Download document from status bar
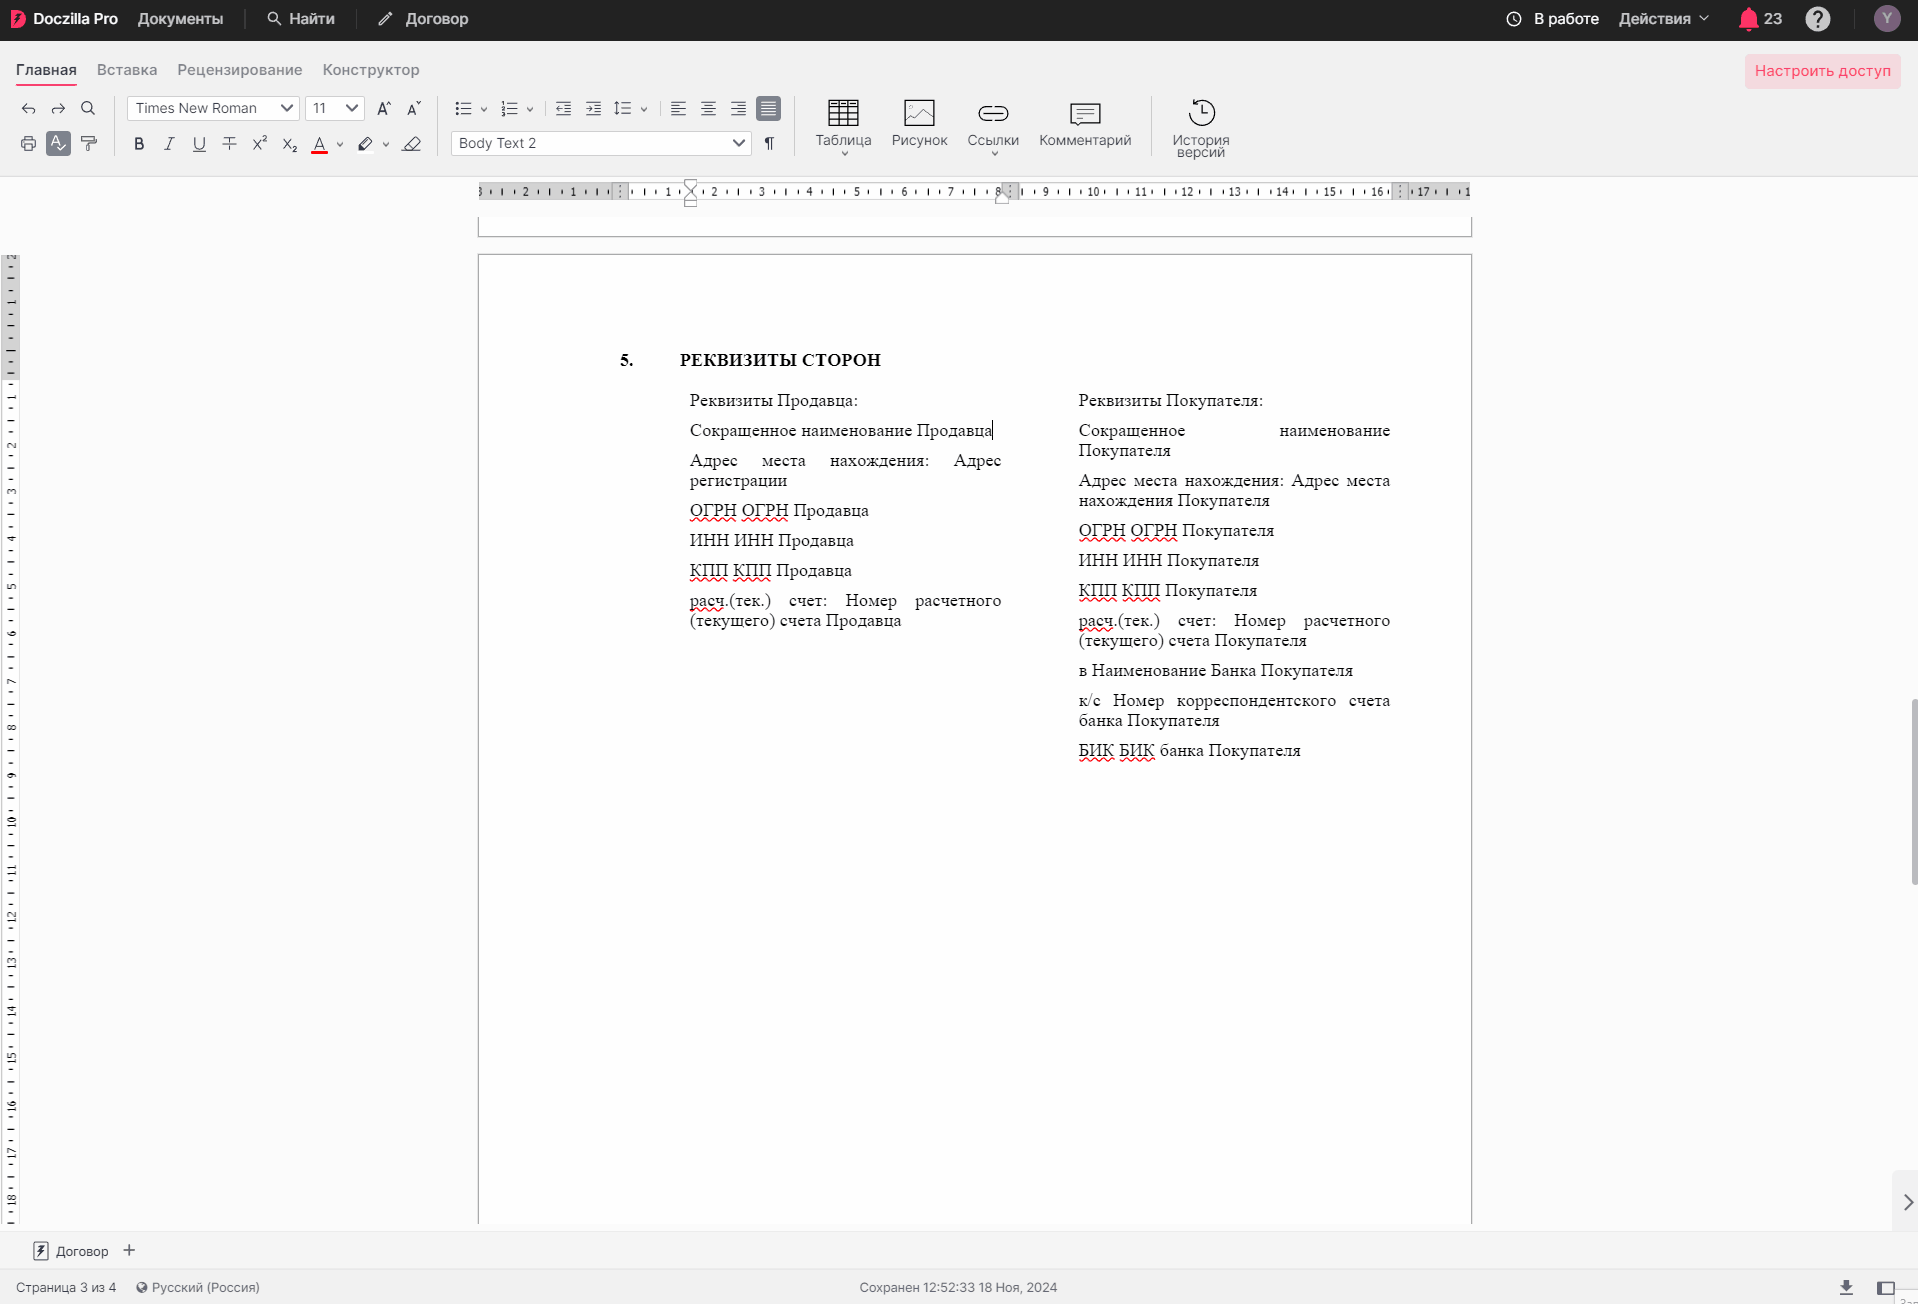This screenshot has height=1304, width=1918. click(1846, 1287)
